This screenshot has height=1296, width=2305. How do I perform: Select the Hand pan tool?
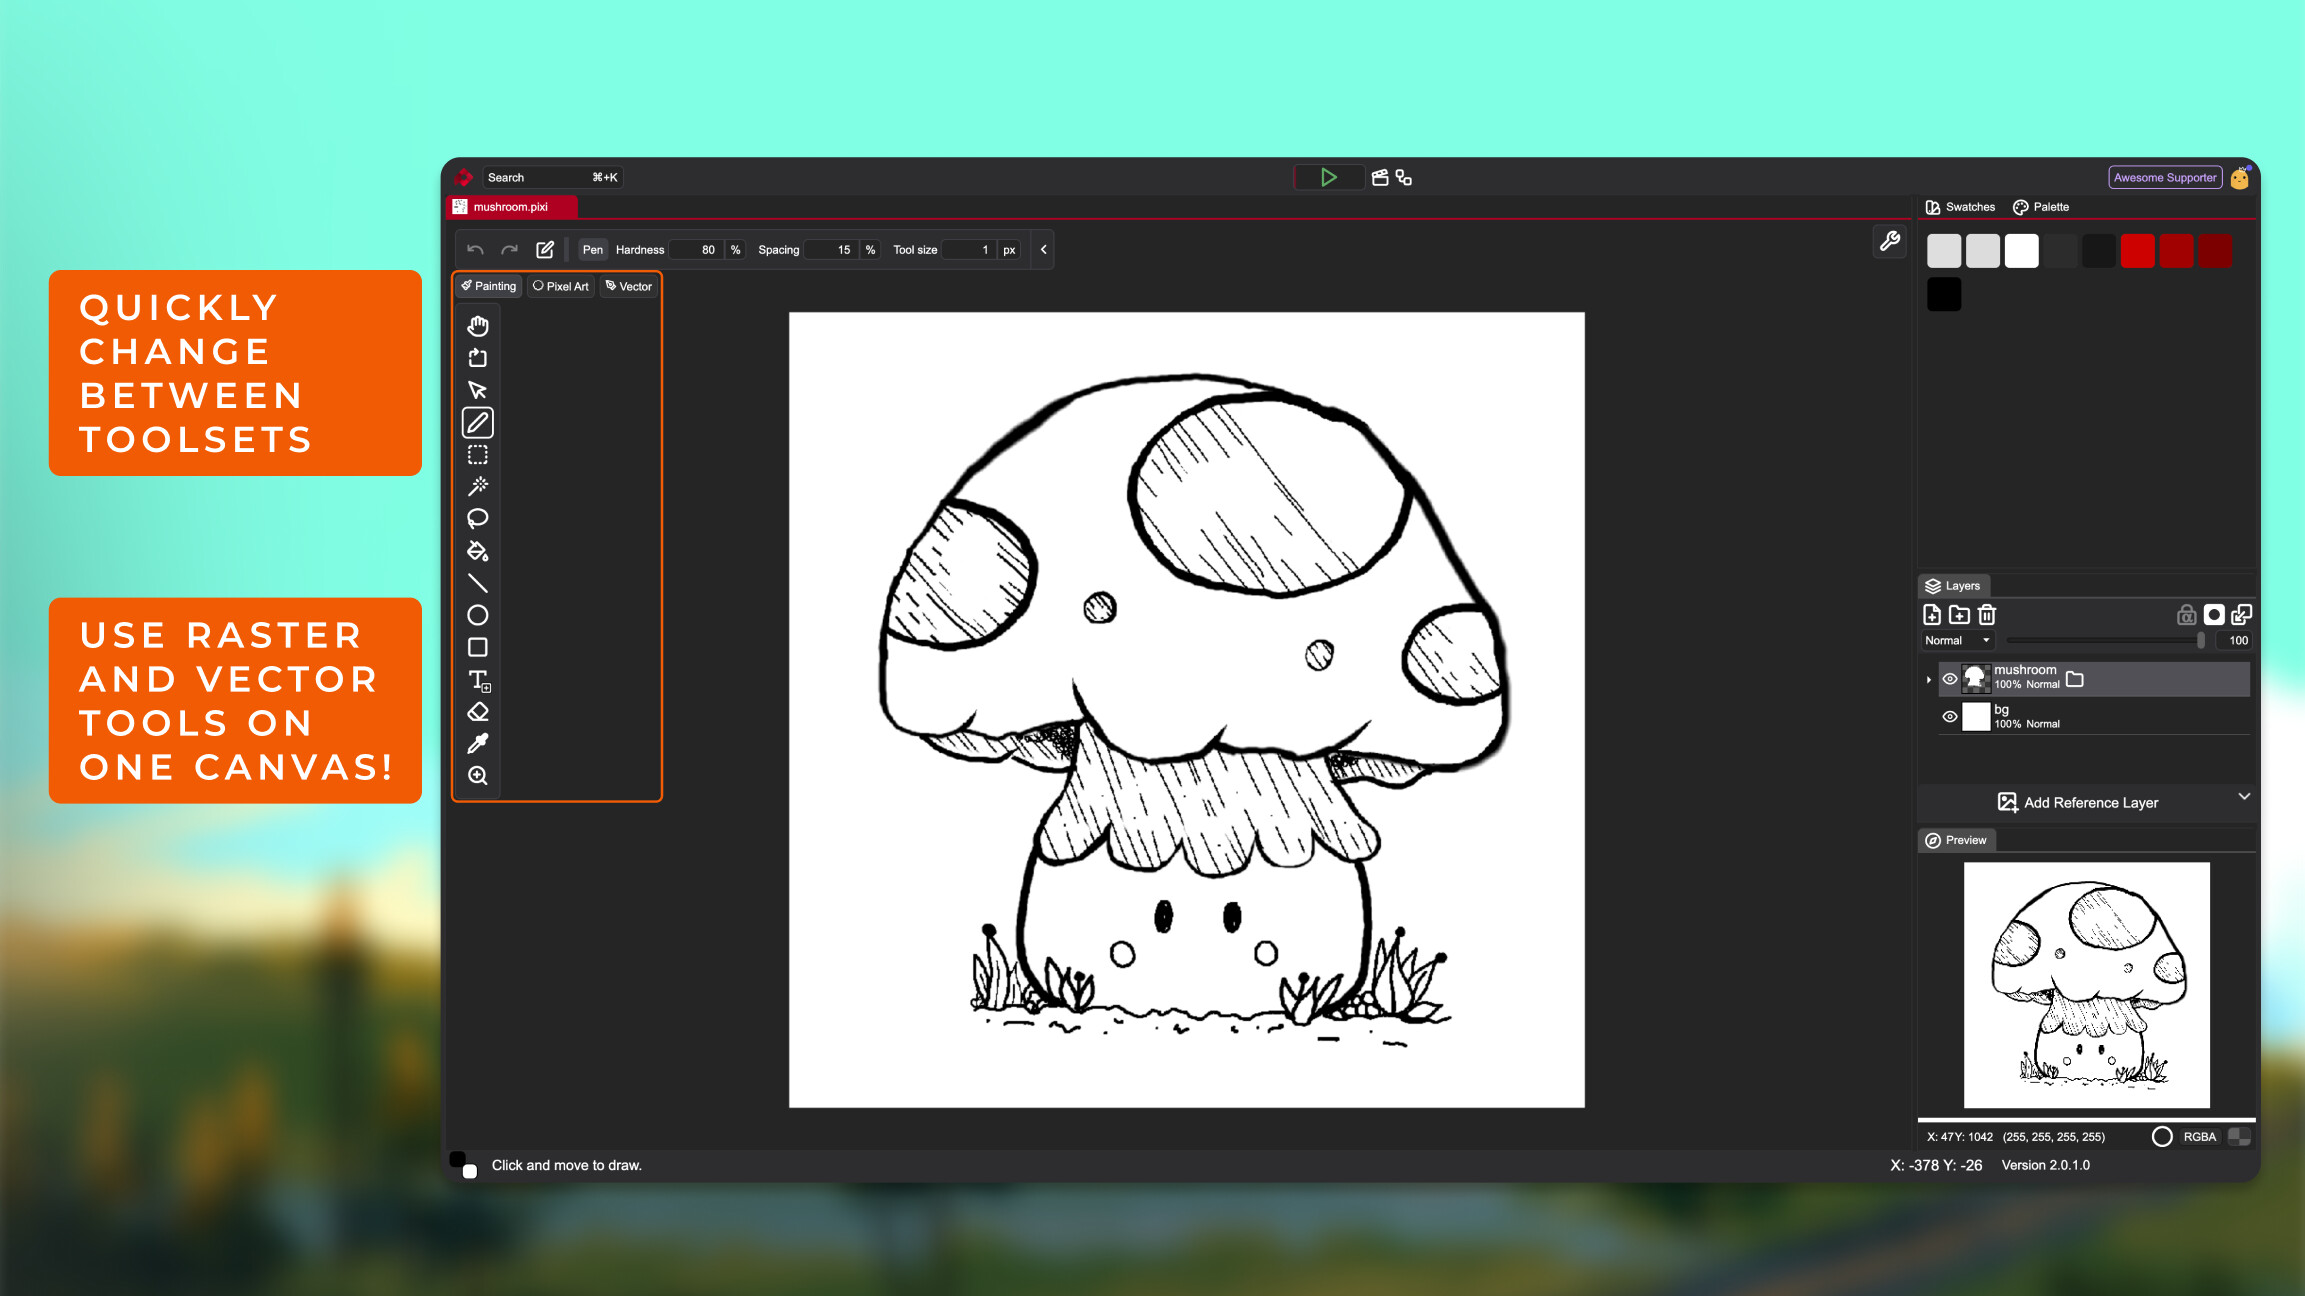tap(478, 324)
